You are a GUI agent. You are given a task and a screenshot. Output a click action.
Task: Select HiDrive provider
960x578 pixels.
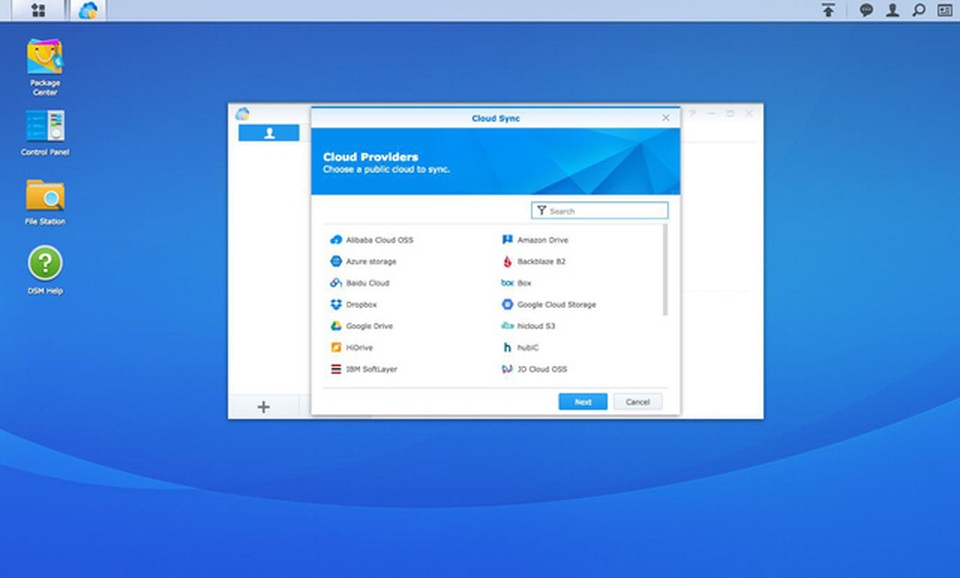351,347
